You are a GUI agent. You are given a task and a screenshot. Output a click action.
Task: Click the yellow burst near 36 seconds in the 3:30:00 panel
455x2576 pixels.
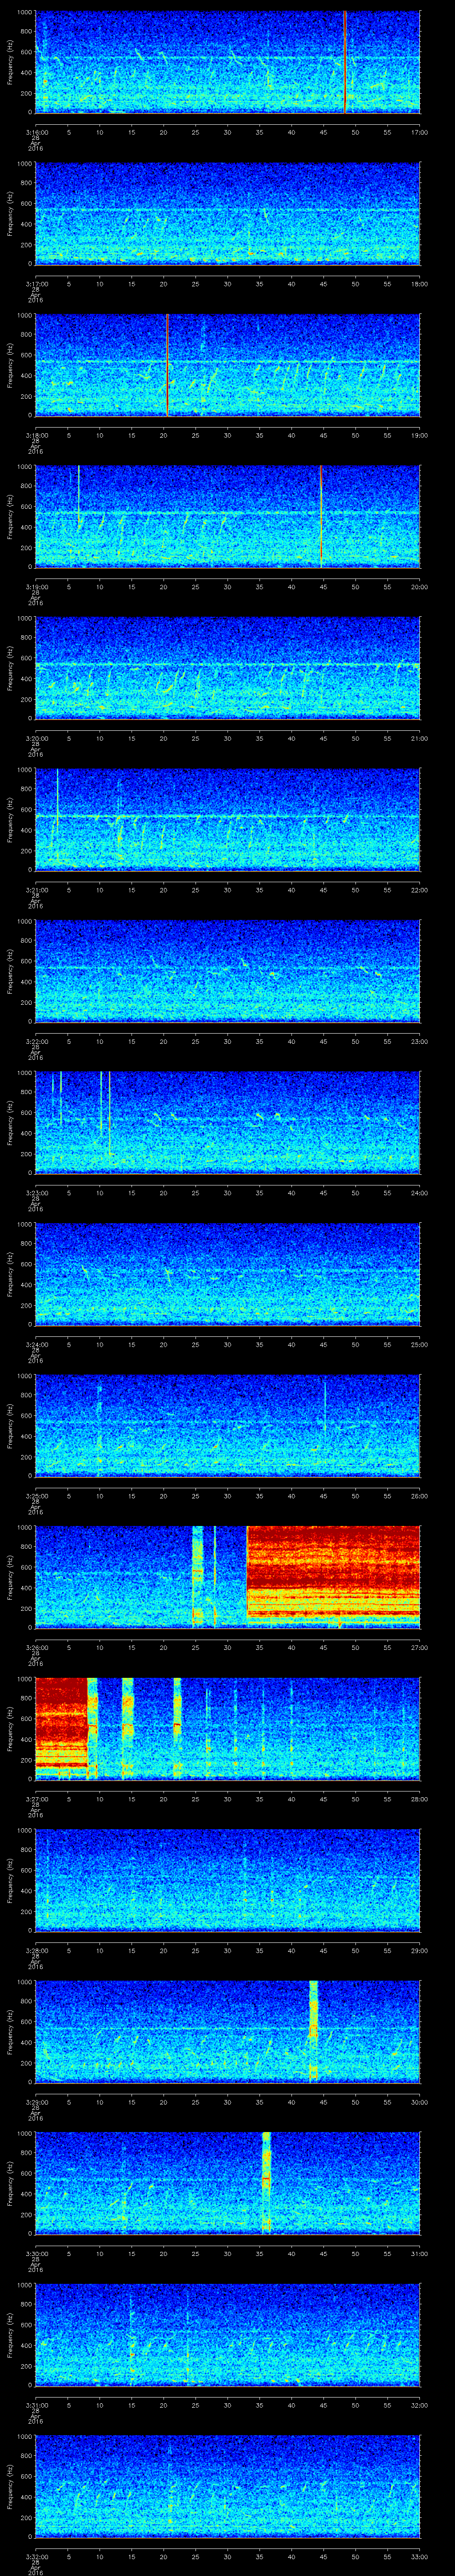click(266, 2183)
